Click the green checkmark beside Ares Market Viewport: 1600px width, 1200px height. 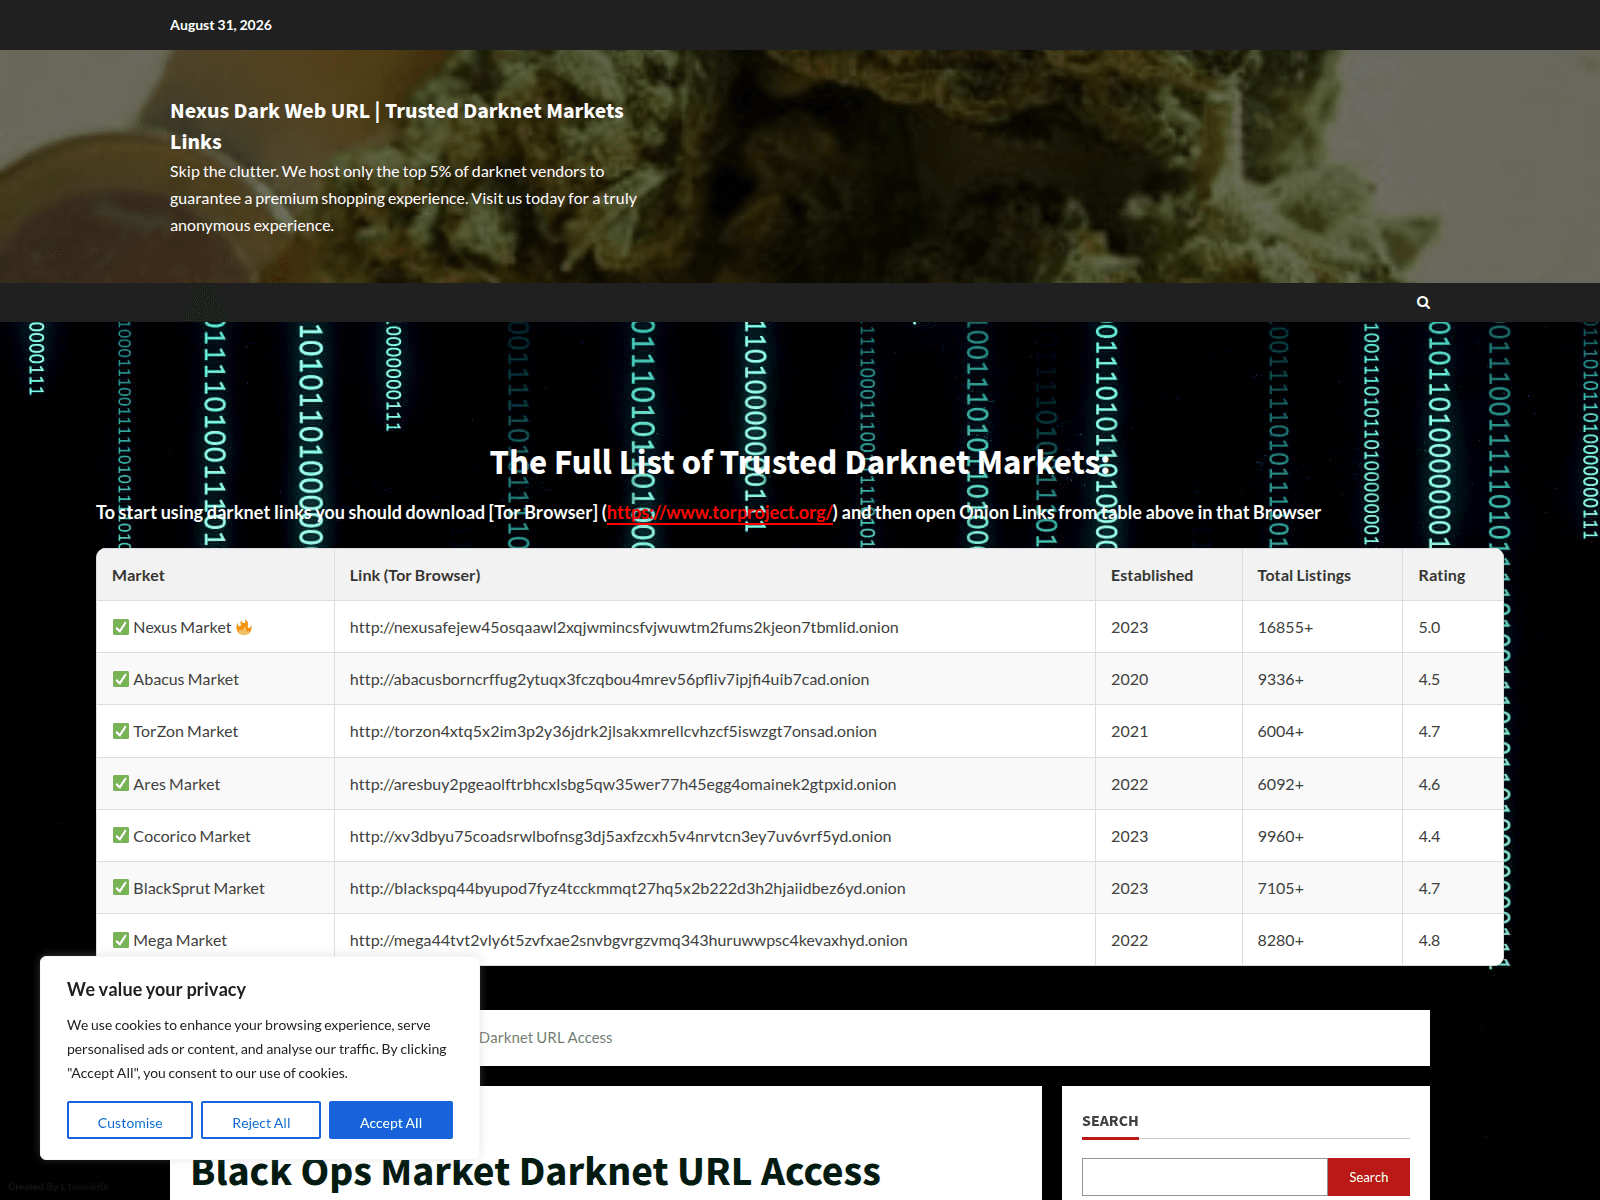click(121, 784)
